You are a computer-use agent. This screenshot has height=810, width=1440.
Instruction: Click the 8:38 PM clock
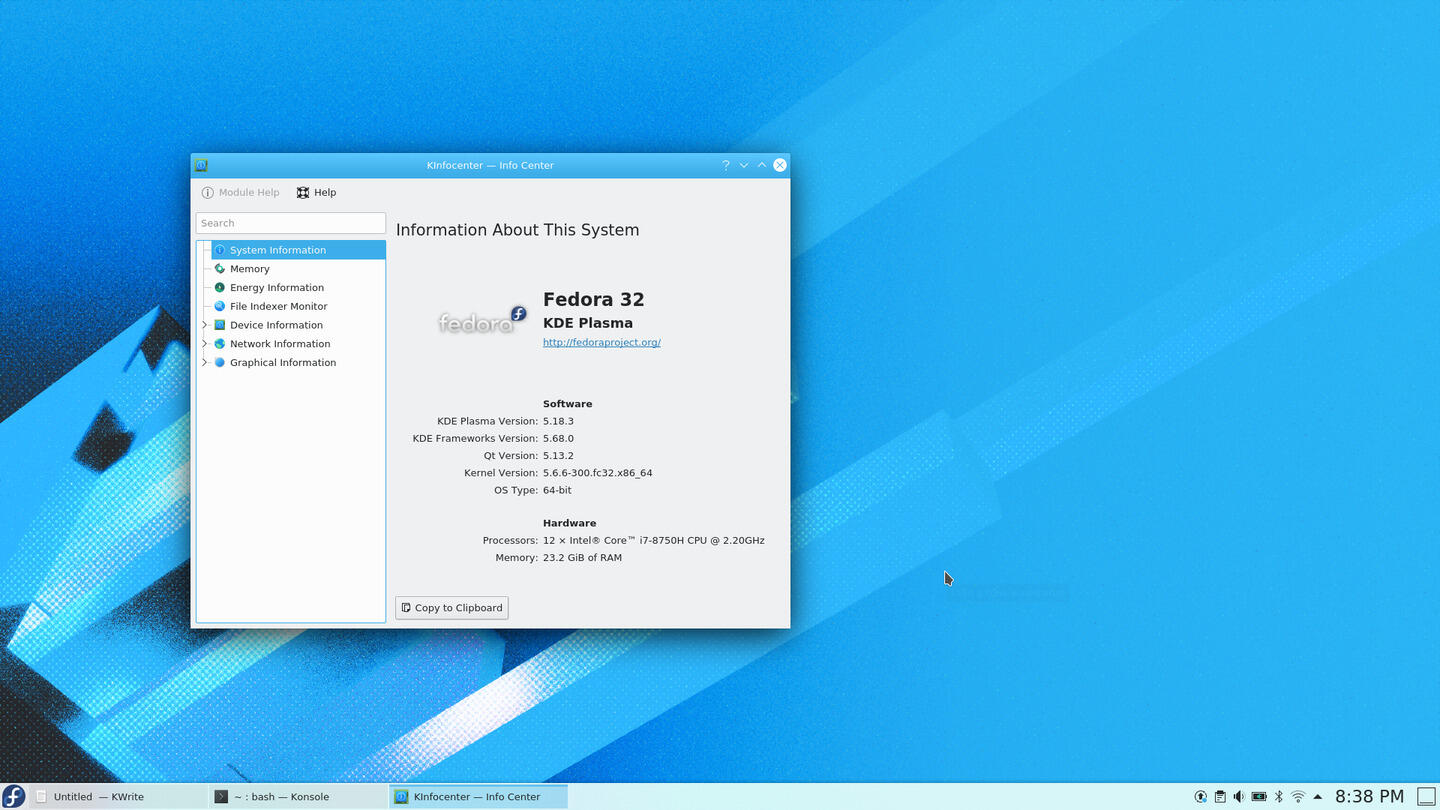1369,796
